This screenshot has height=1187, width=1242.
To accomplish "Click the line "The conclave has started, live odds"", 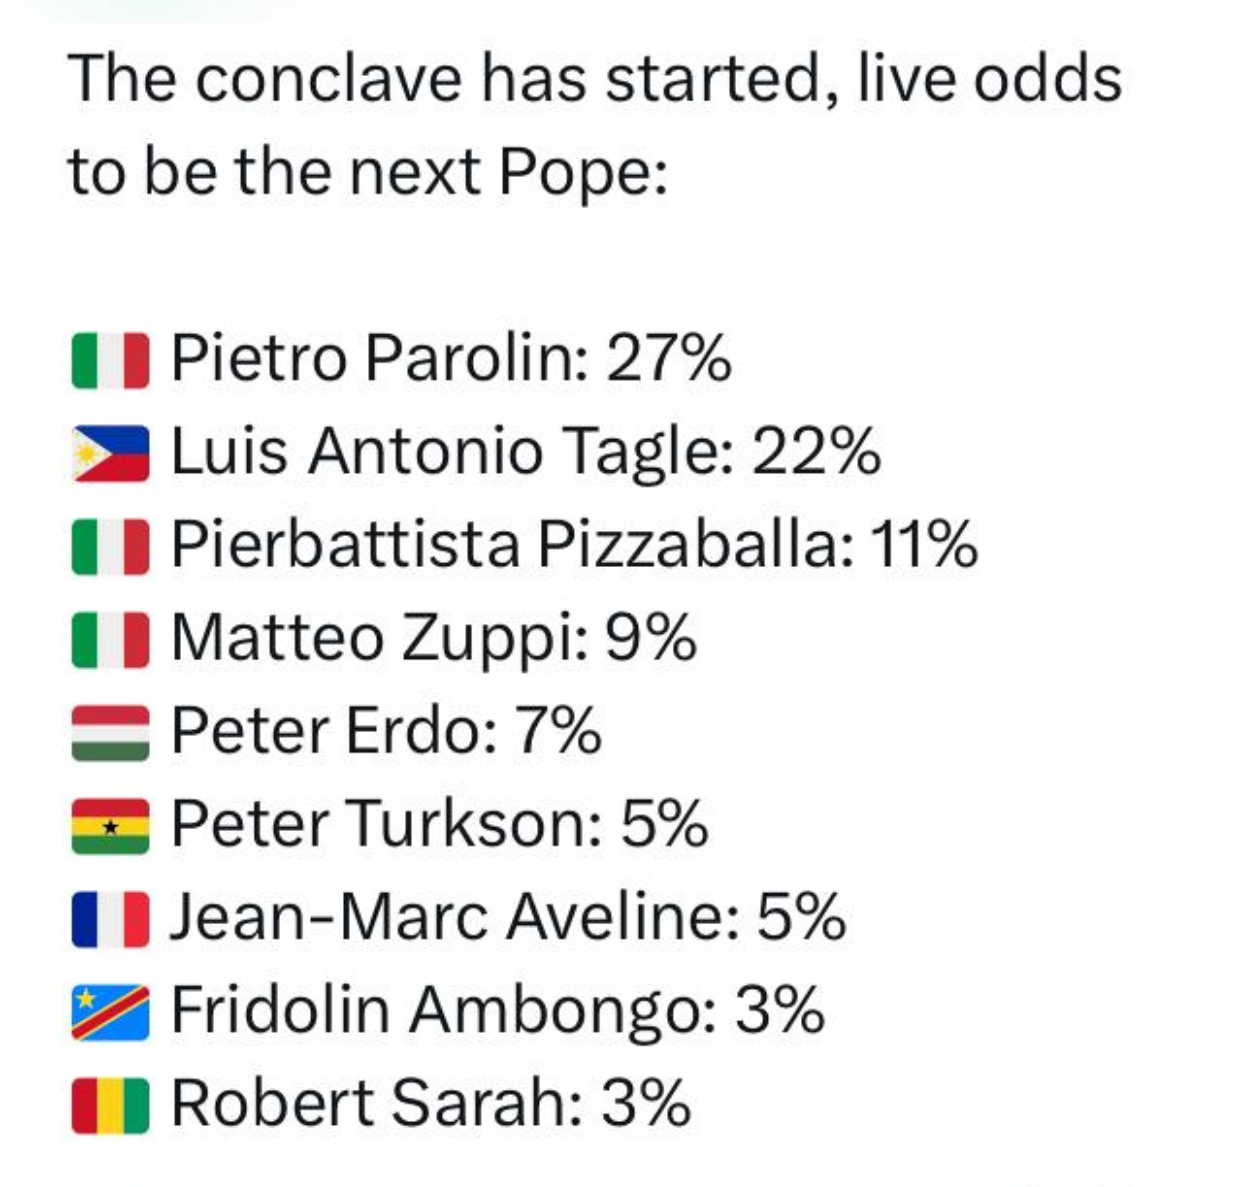I will [595, 79].
